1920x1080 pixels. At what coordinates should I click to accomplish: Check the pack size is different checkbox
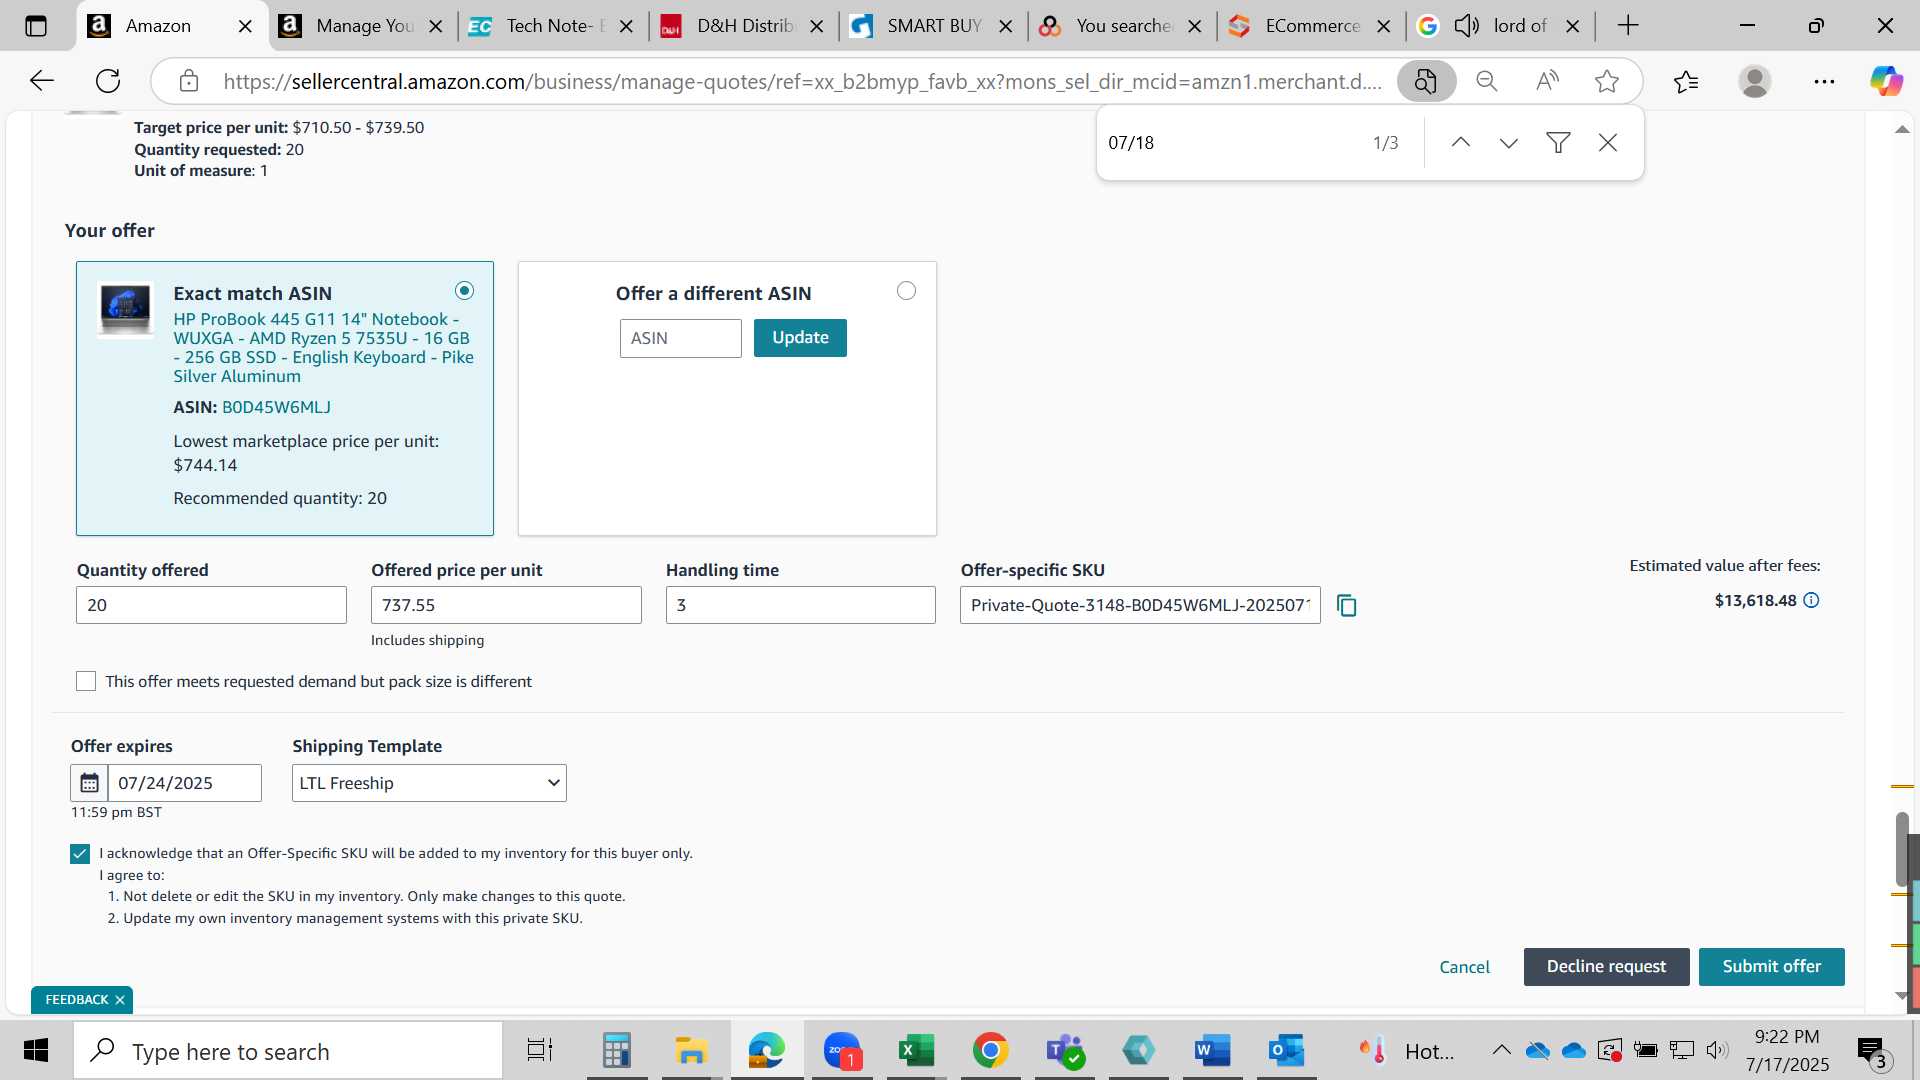tap(86, 682)
